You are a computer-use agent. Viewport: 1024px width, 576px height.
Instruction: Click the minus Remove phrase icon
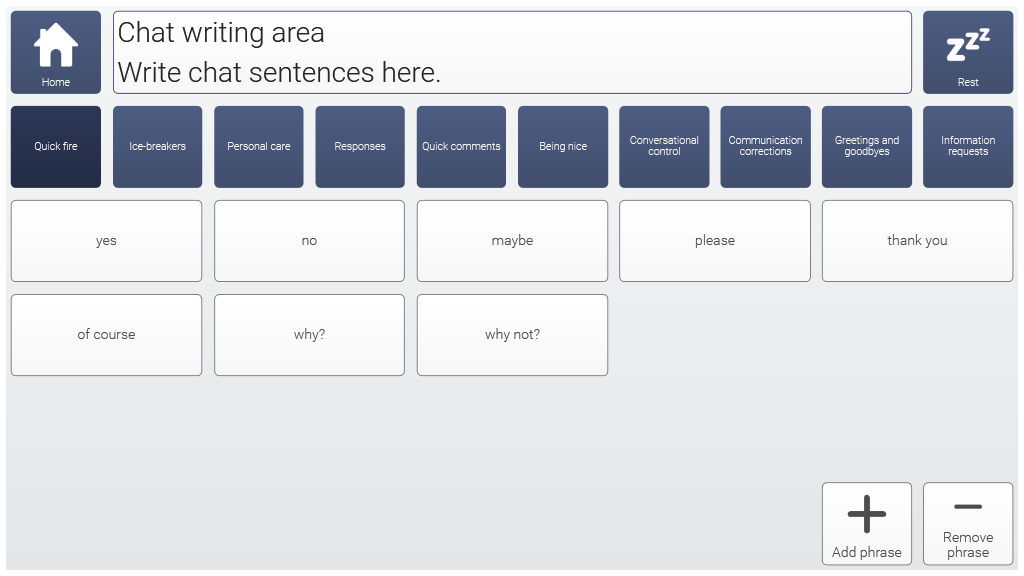point(967,508)
